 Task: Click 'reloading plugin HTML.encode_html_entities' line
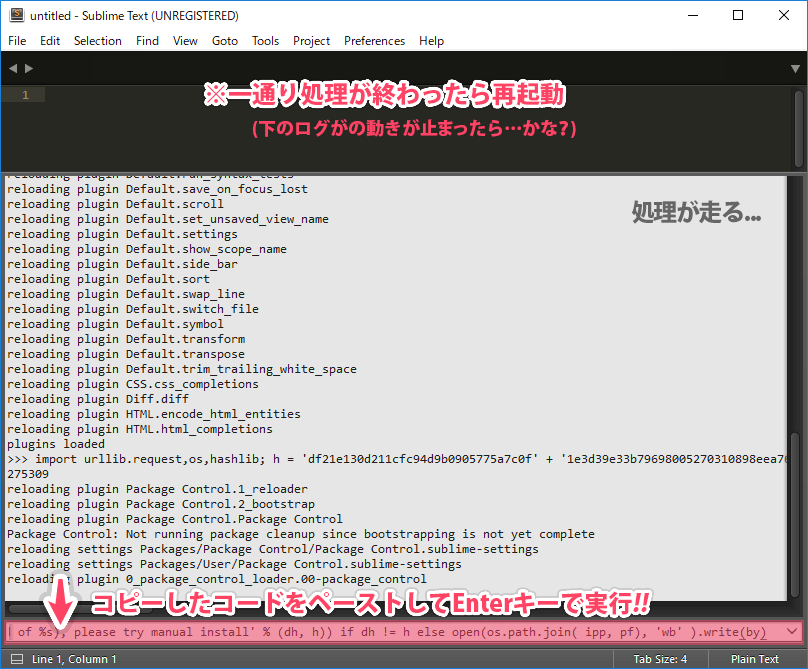tap(154, 414)
